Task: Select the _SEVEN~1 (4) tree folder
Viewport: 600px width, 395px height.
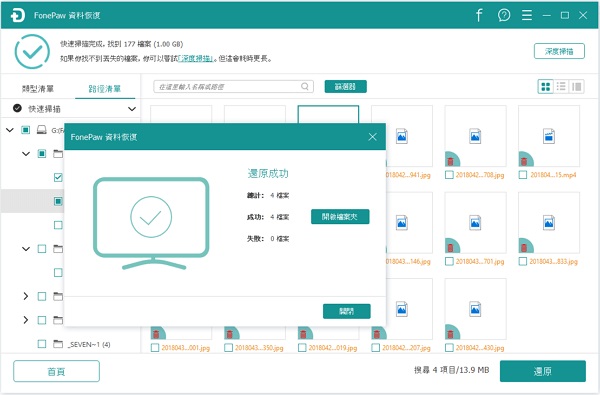Action: pyautogui.click(x=89, y=344)
